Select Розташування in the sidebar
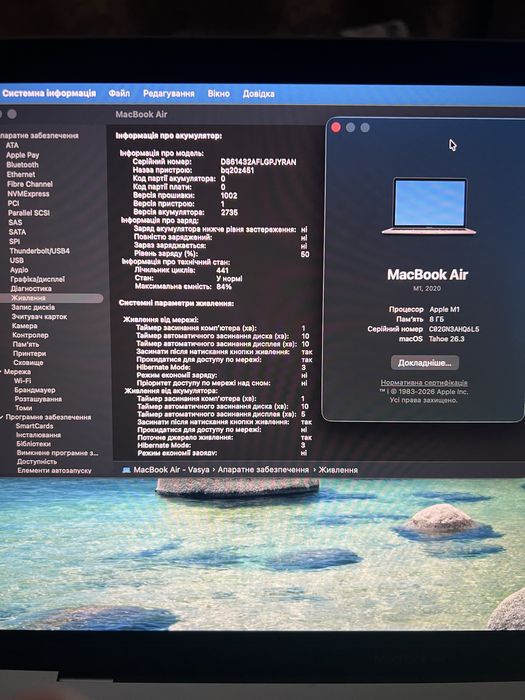 [38, 399]
